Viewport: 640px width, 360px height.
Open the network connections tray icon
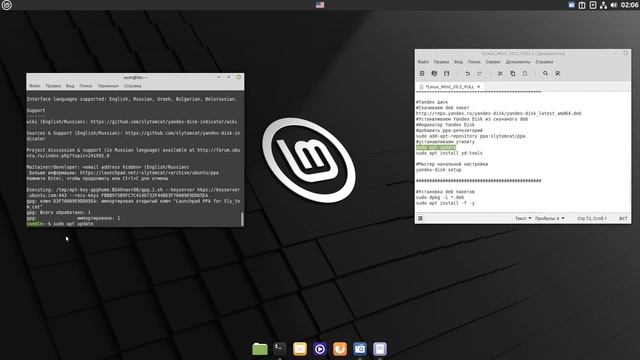point(603,5)
